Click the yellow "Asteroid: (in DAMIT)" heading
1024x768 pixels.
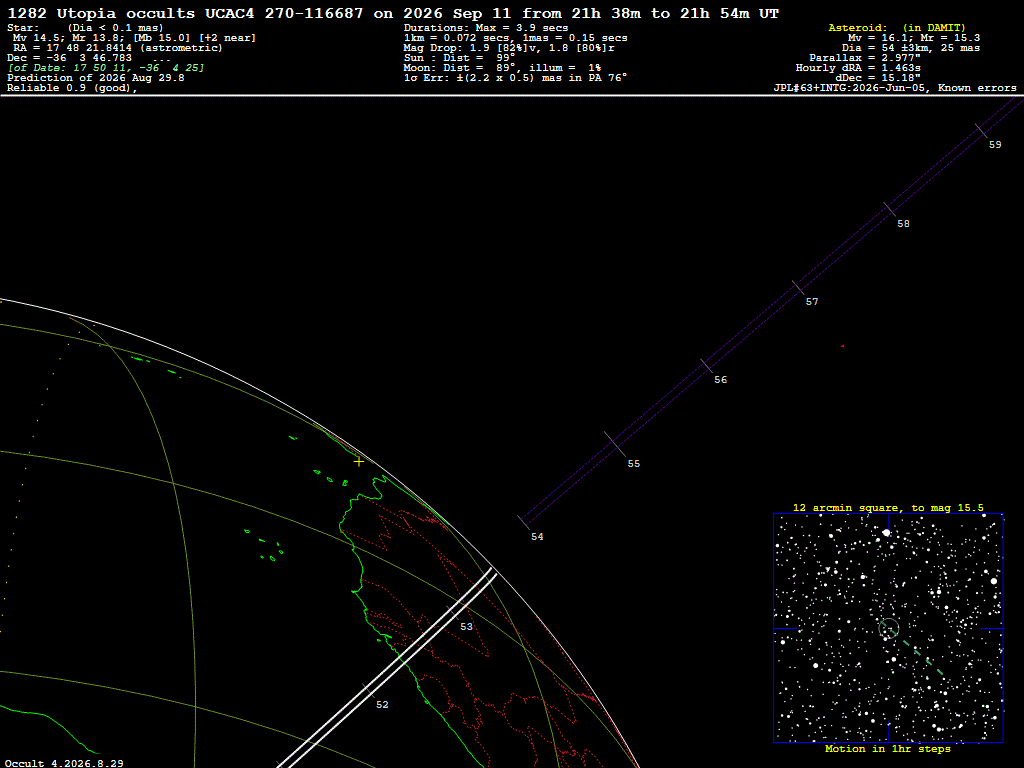point(897,27)
